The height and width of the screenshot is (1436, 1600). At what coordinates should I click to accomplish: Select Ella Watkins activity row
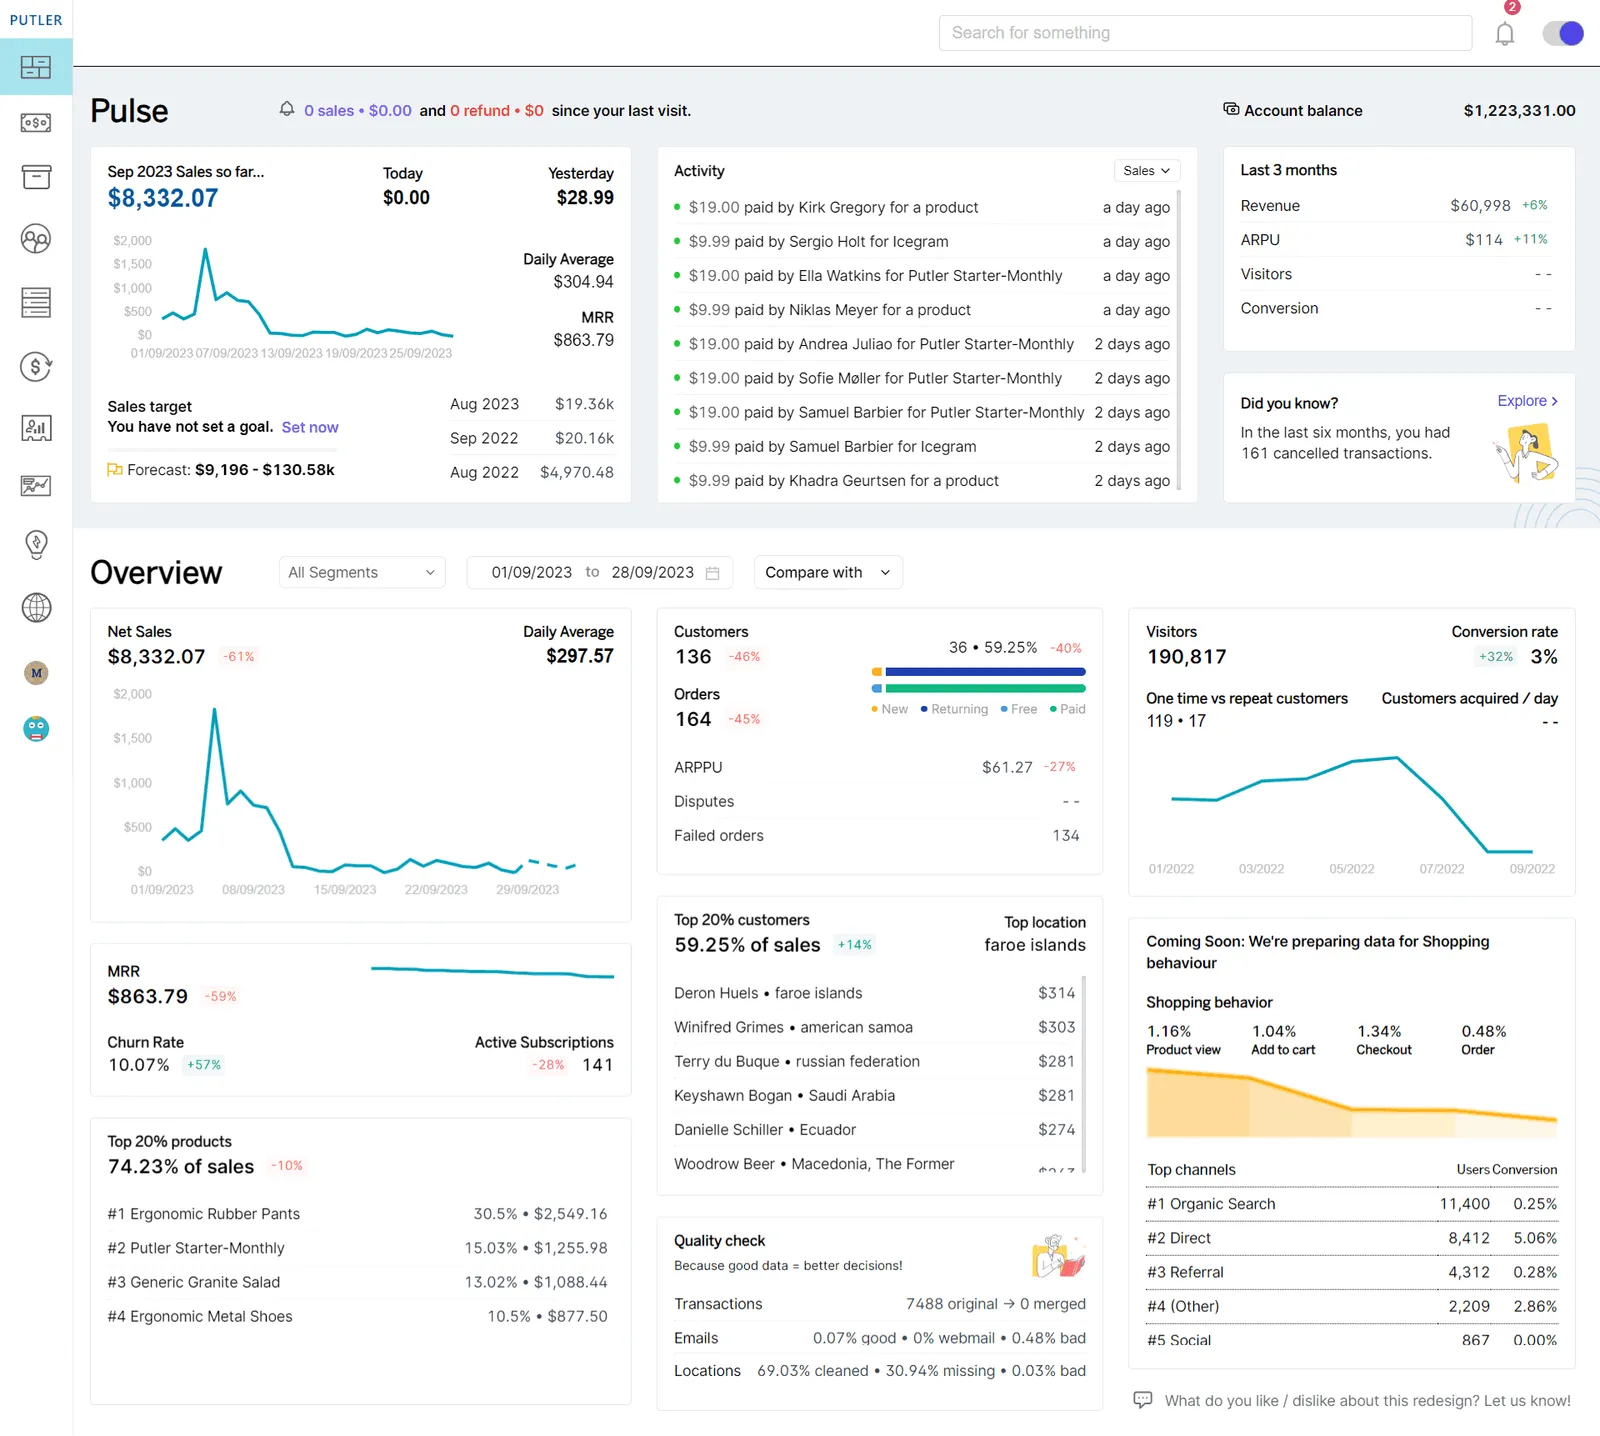coord(922,275)
